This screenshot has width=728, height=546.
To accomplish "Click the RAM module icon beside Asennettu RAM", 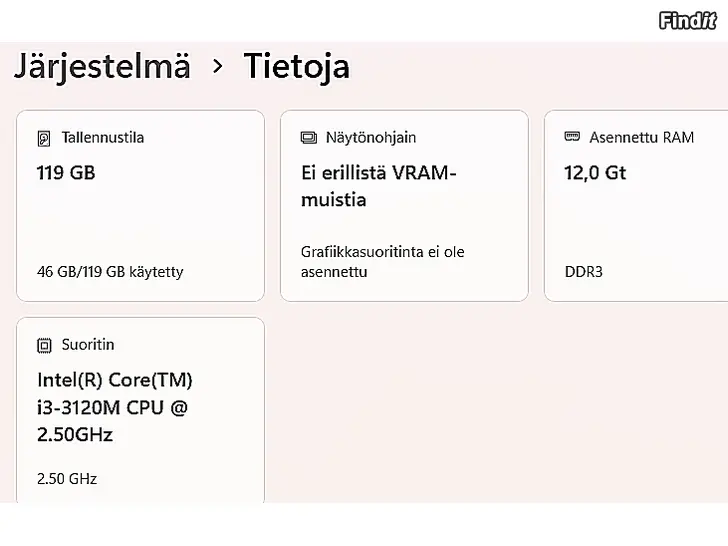I will point(572,137).
